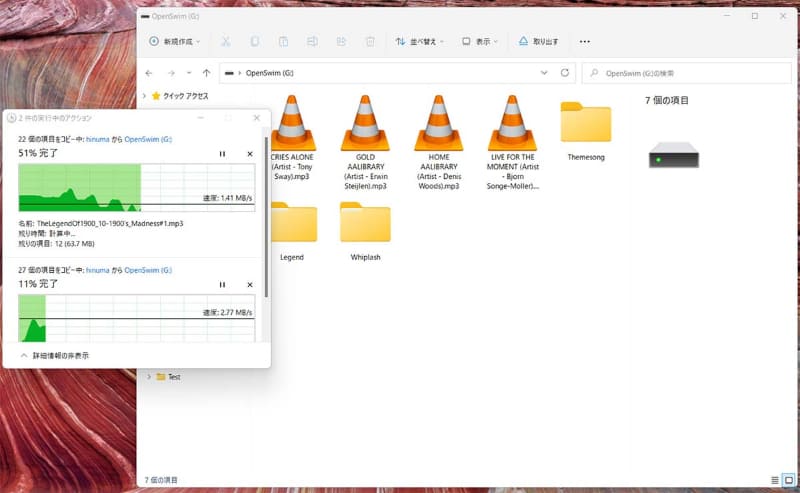Switch to details list view icon

coord(774,480)
